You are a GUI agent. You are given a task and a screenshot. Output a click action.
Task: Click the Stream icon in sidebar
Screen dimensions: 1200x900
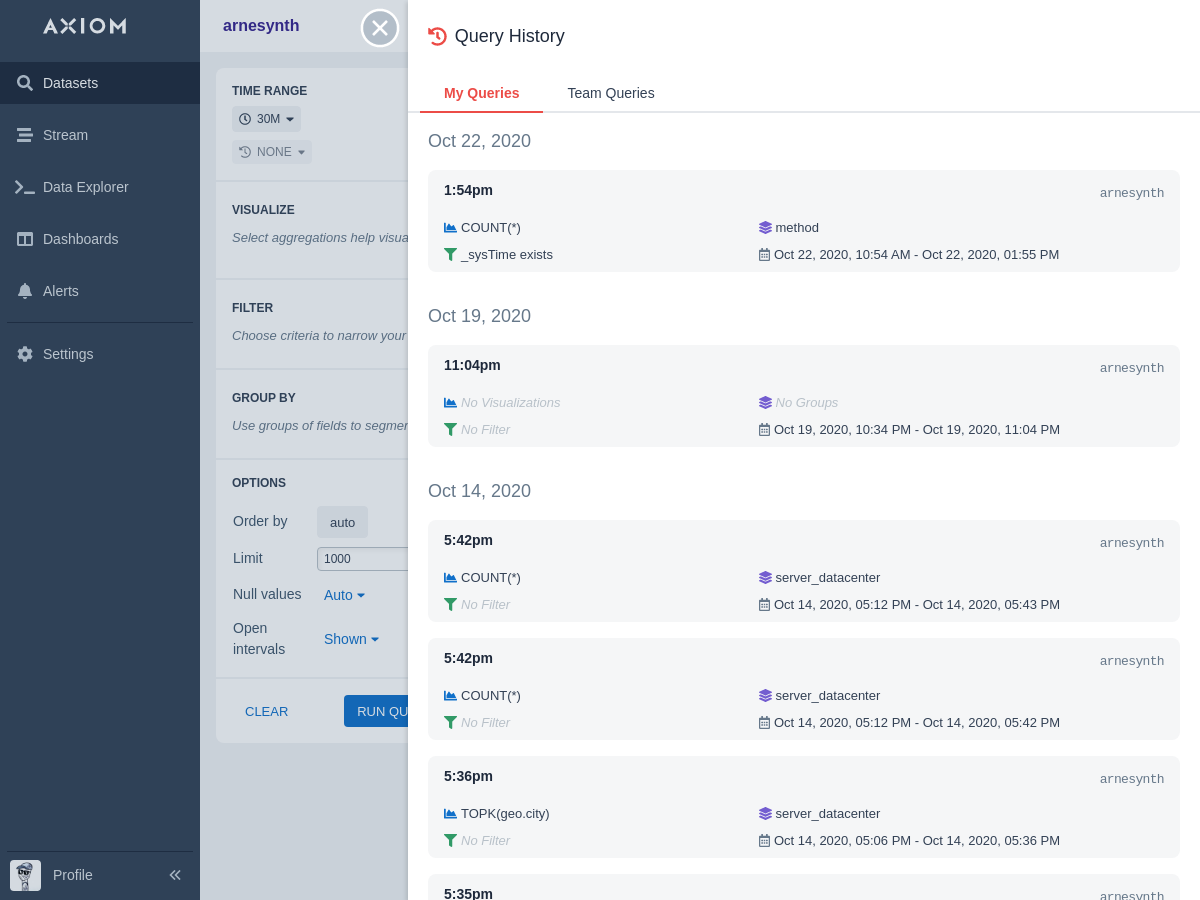[x=25, y=135]
